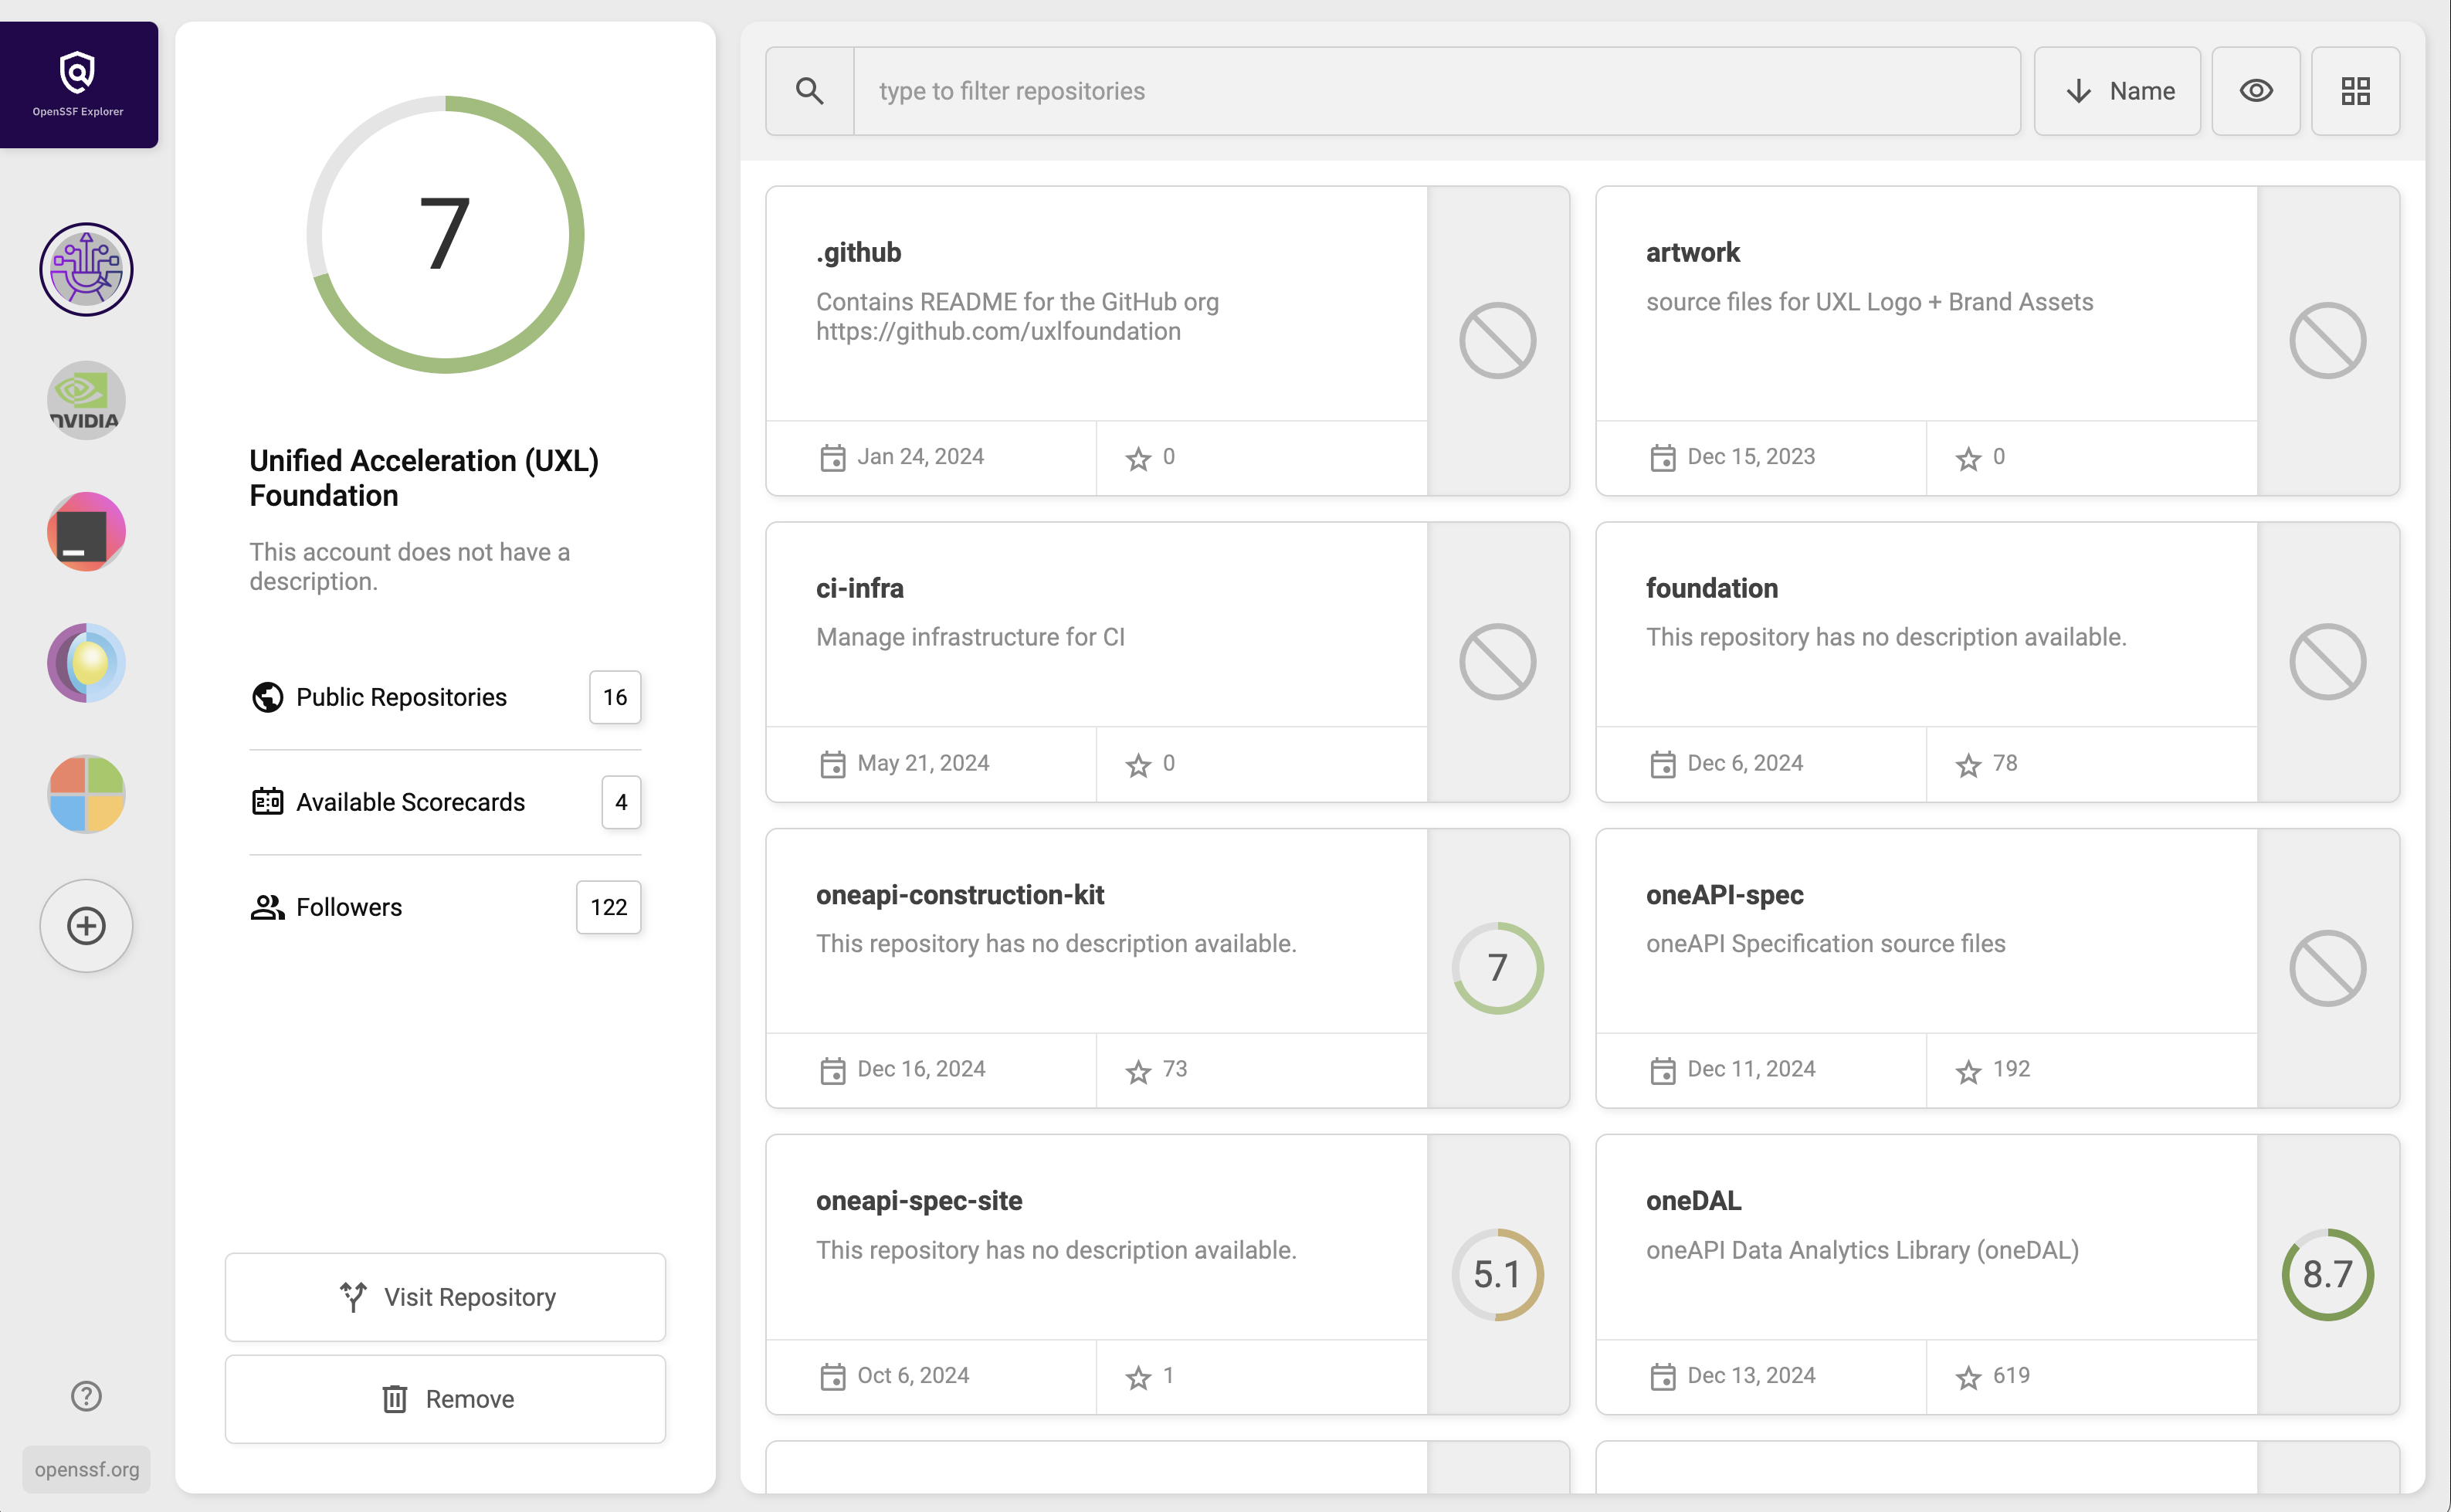The width and height of the screenshot is (2451, 1512).
Task: Open the Name sort dropdown
Action: pyautogui.click(x=2117, y=90)
